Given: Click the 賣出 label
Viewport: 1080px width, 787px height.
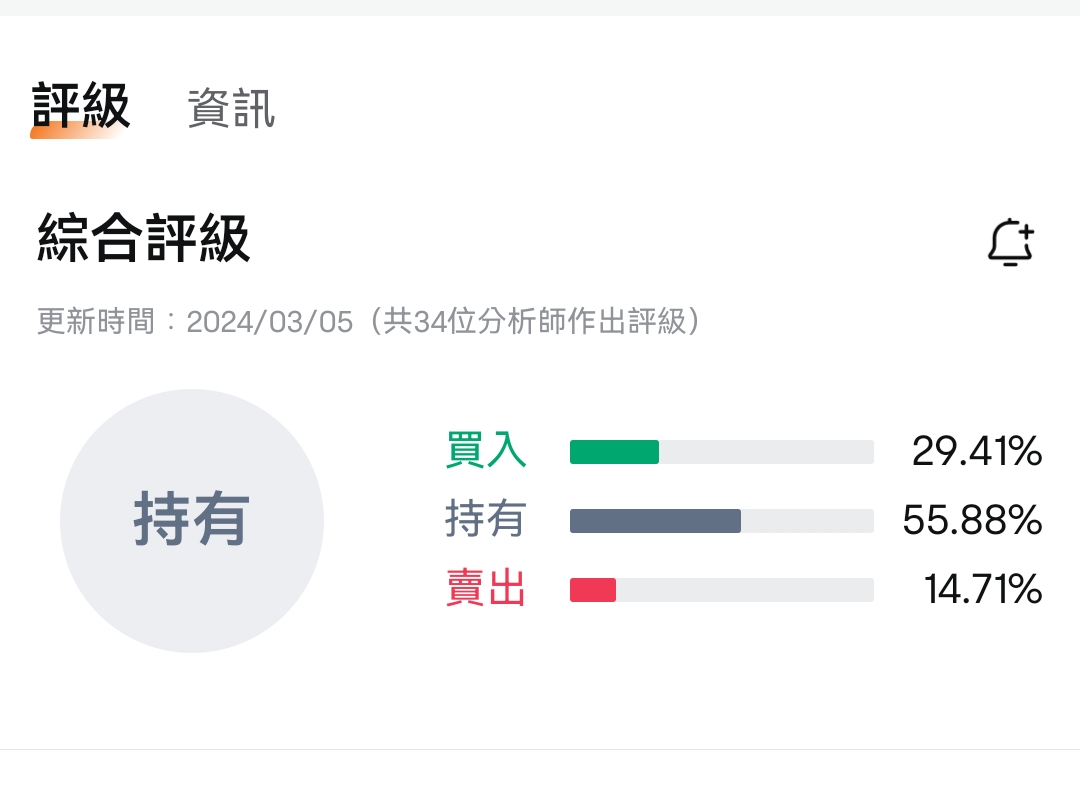Looking at the screenshot, I should (486, 589).
